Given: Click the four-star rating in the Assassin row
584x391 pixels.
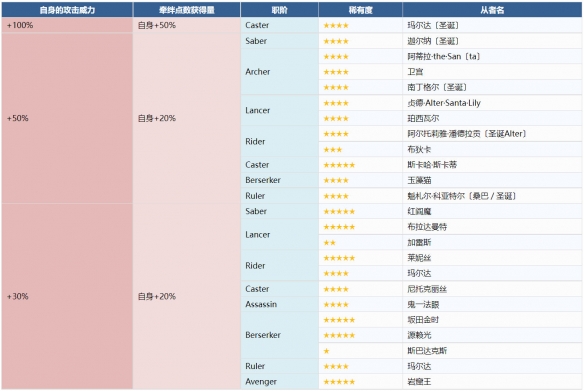Looking at the screenshot, I should (336, 305).
